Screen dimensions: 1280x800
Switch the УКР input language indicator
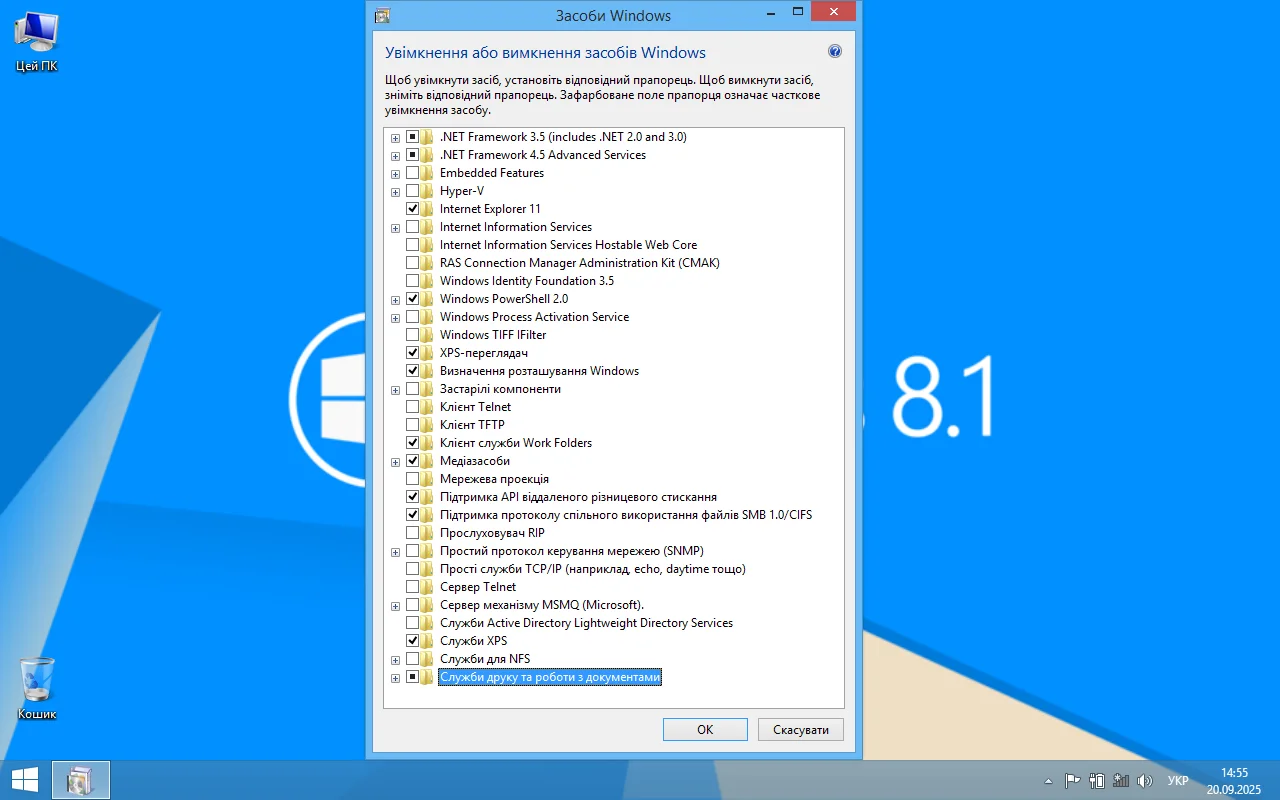pos(1178,781)
